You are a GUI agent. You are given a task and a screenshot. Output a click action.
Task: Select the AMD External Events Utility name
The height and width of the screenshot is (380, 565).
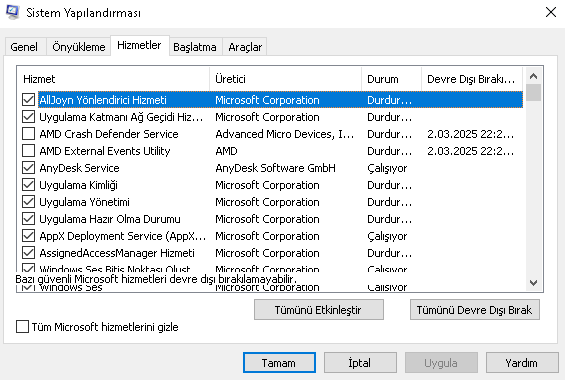[105, 151]
